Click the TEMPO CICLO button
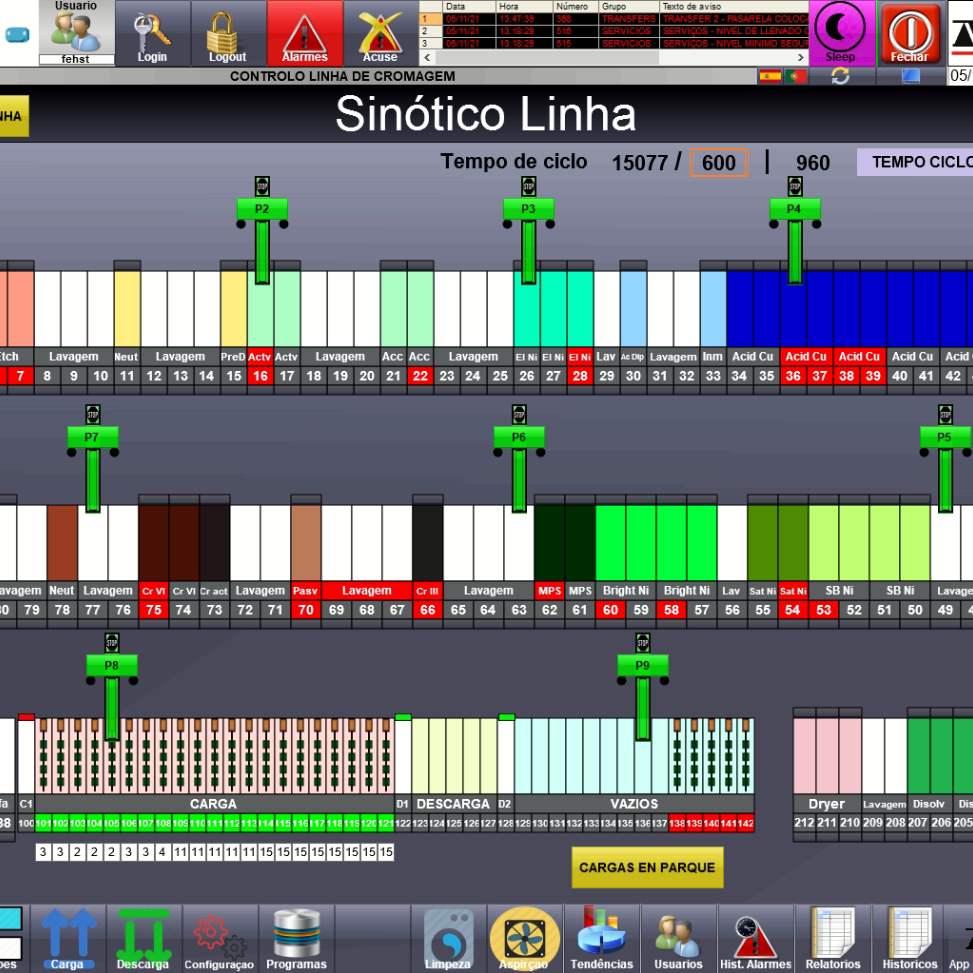Image resolution: width=973 pixels, height=973 pixels. click(x=915, y=162)
